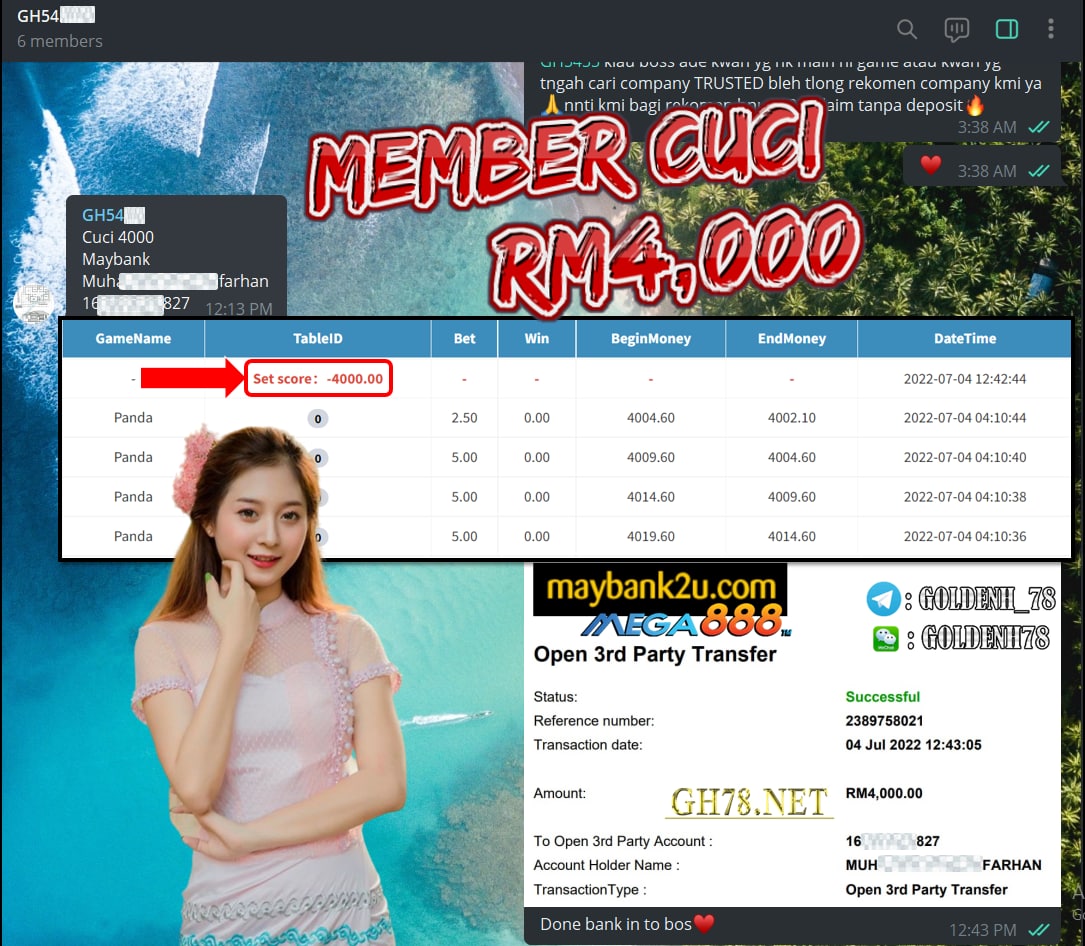Click the Bet column header

[x=464, y=338]
